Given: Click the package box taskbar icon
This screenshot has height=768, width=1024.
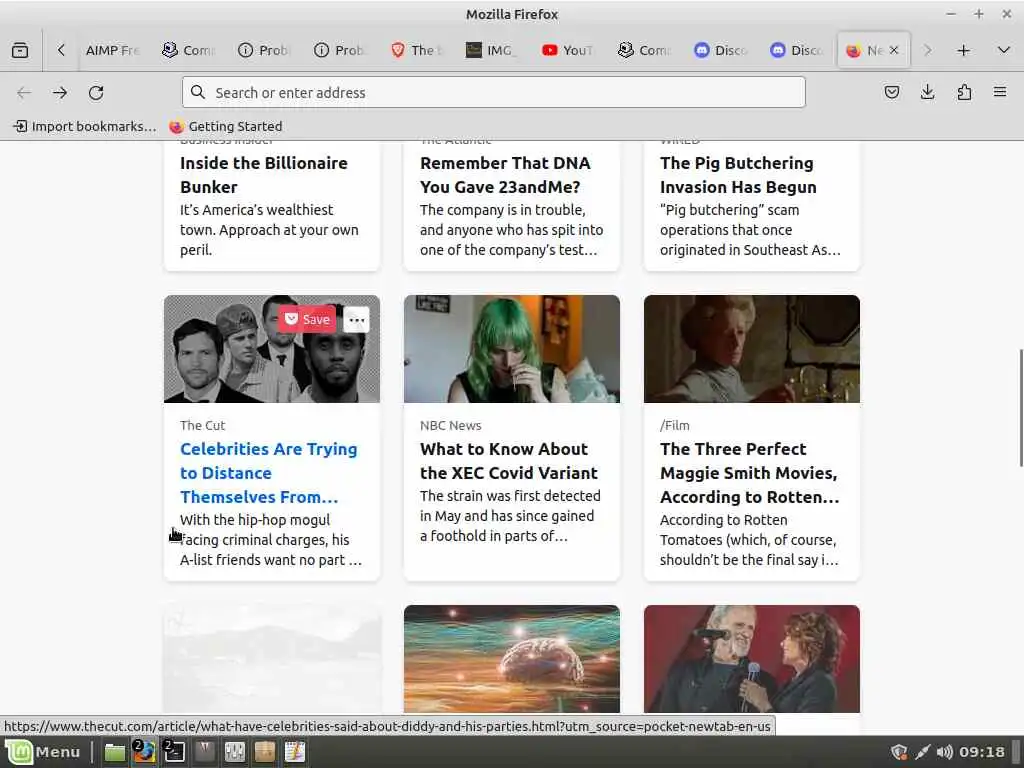Looking at the screenshot, I should [x=264, y=752].
